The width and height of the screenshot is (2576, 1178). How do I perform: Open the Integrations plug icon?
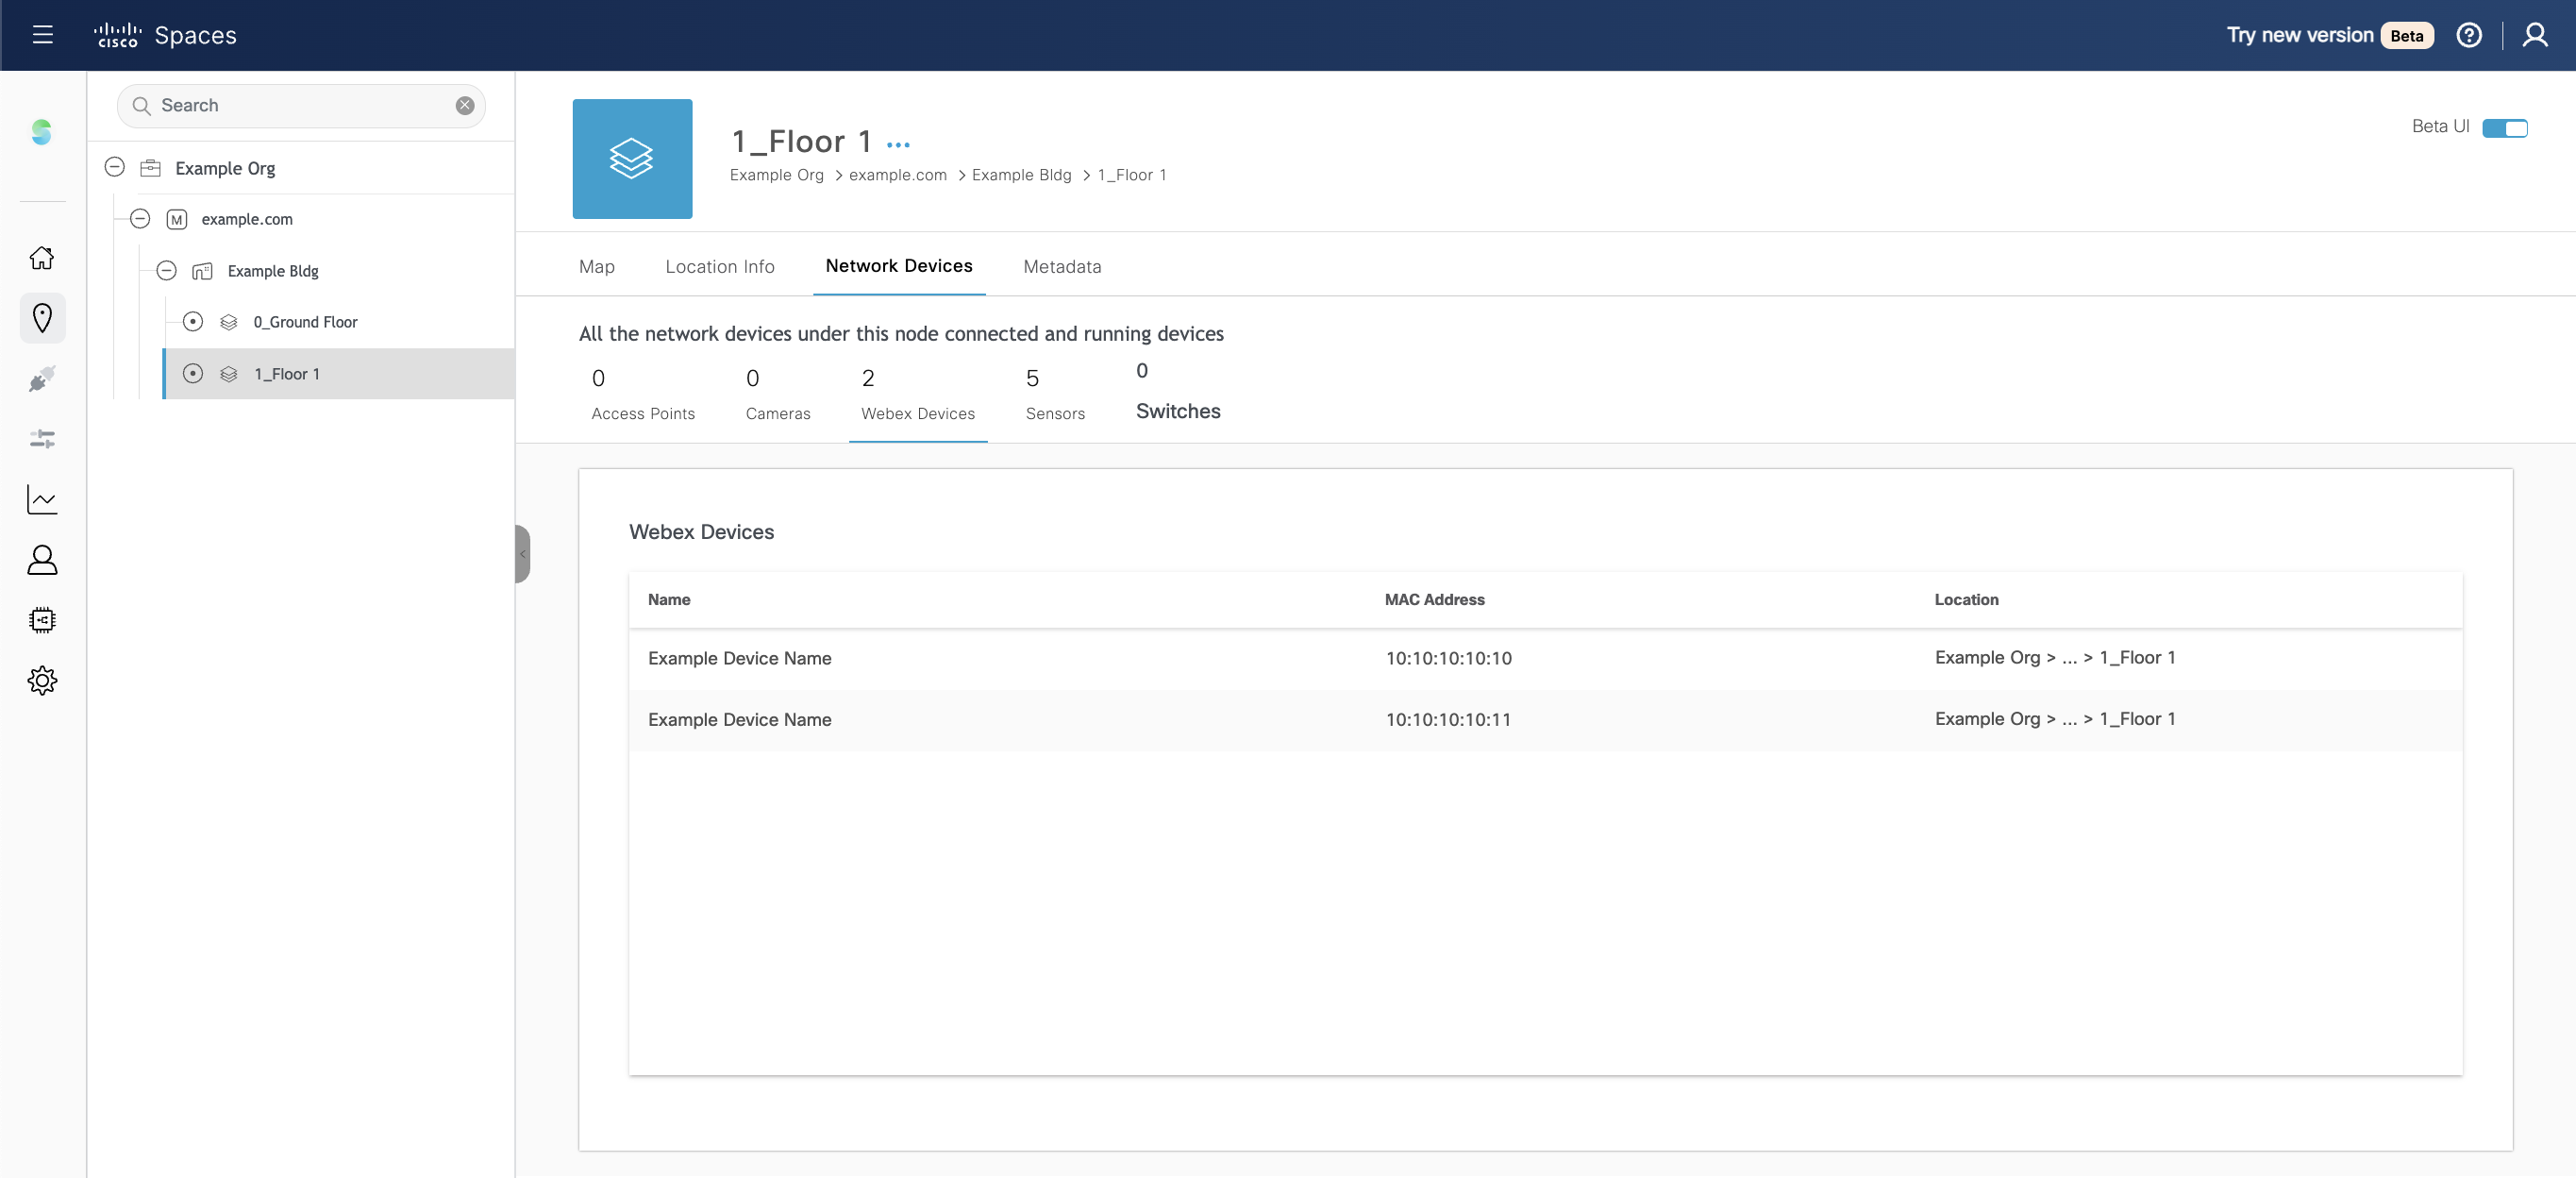click(x=42, y=378)
